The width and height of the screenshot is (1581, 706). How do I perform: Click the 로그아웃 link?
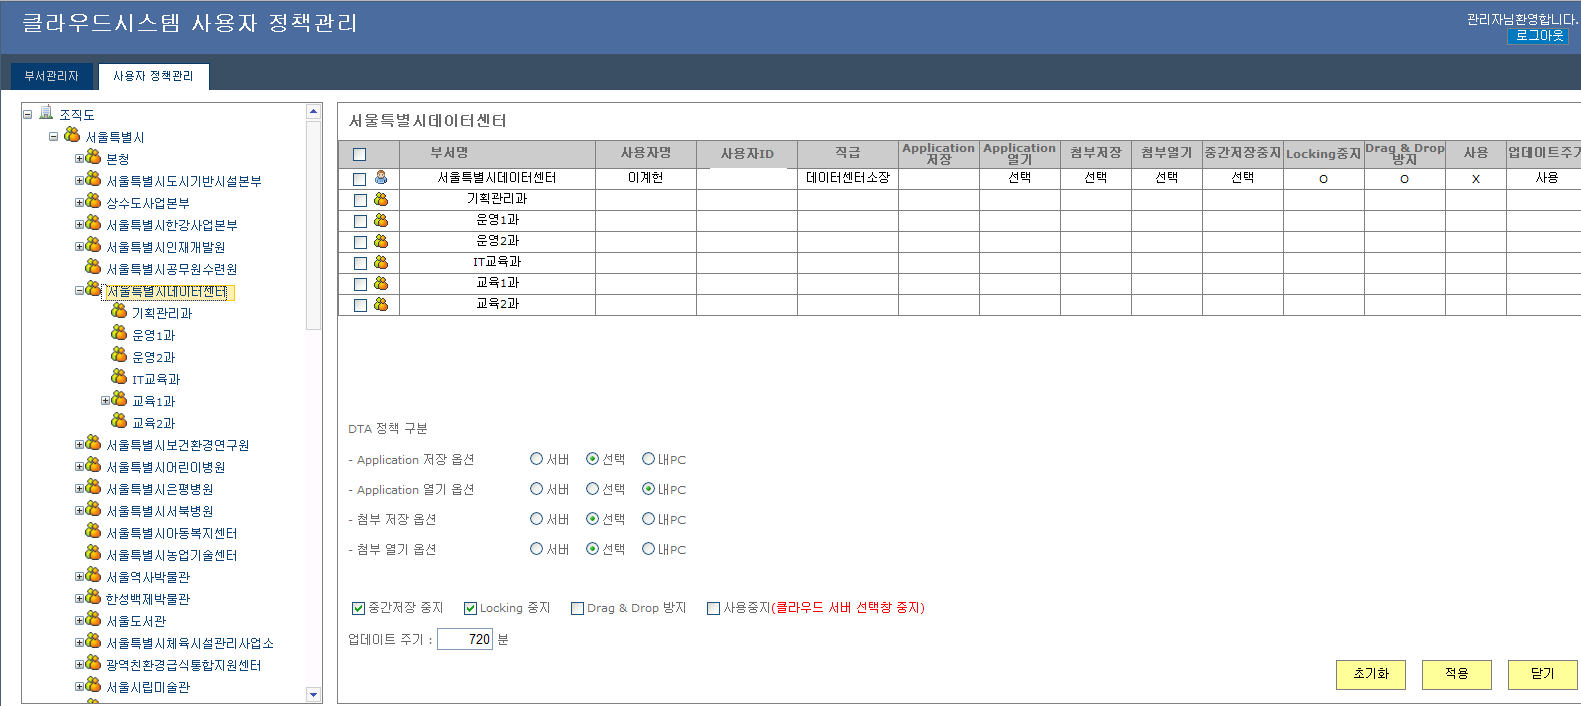[x=1538, y=36]
